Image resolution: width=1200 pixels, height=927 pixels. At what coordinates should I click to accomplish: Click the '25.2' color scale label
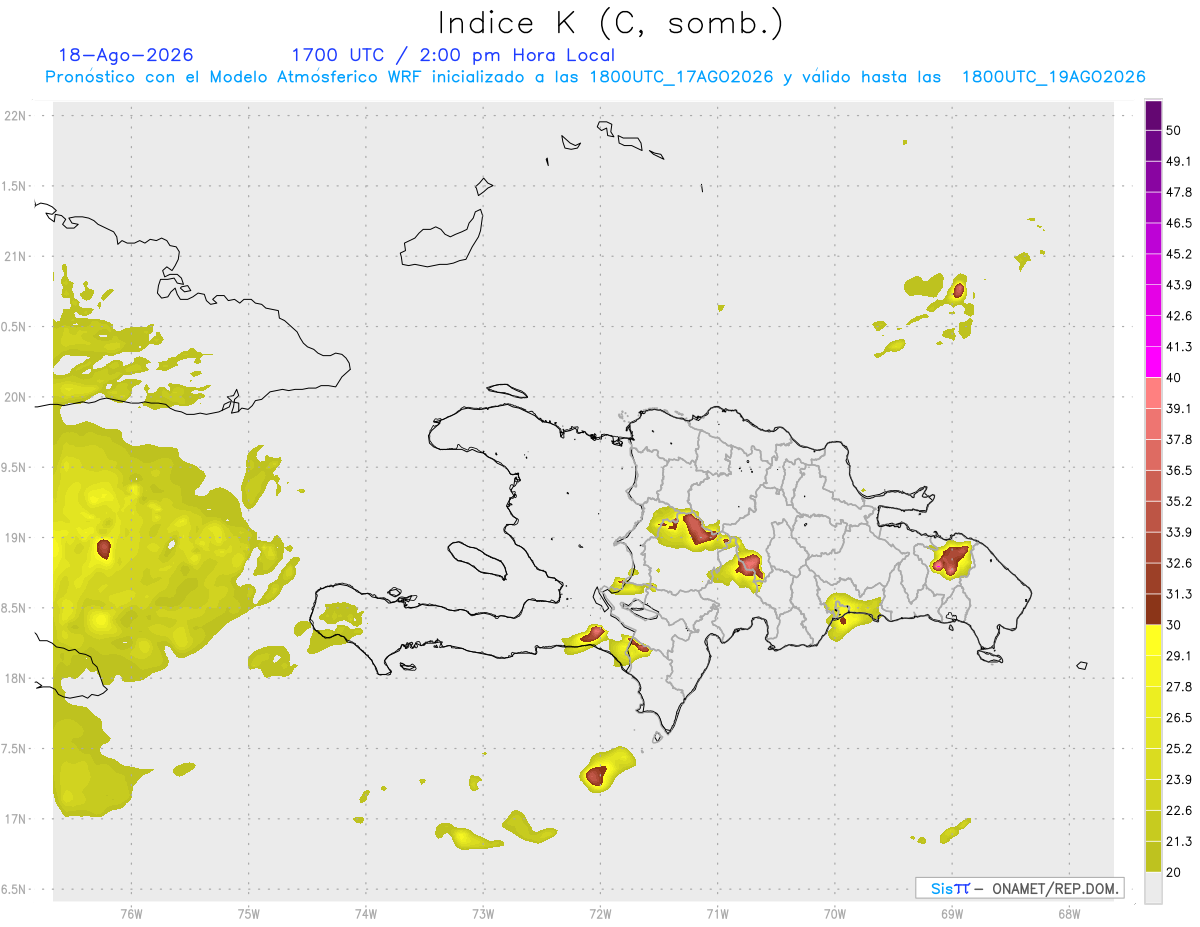(x=1179, y=749)
